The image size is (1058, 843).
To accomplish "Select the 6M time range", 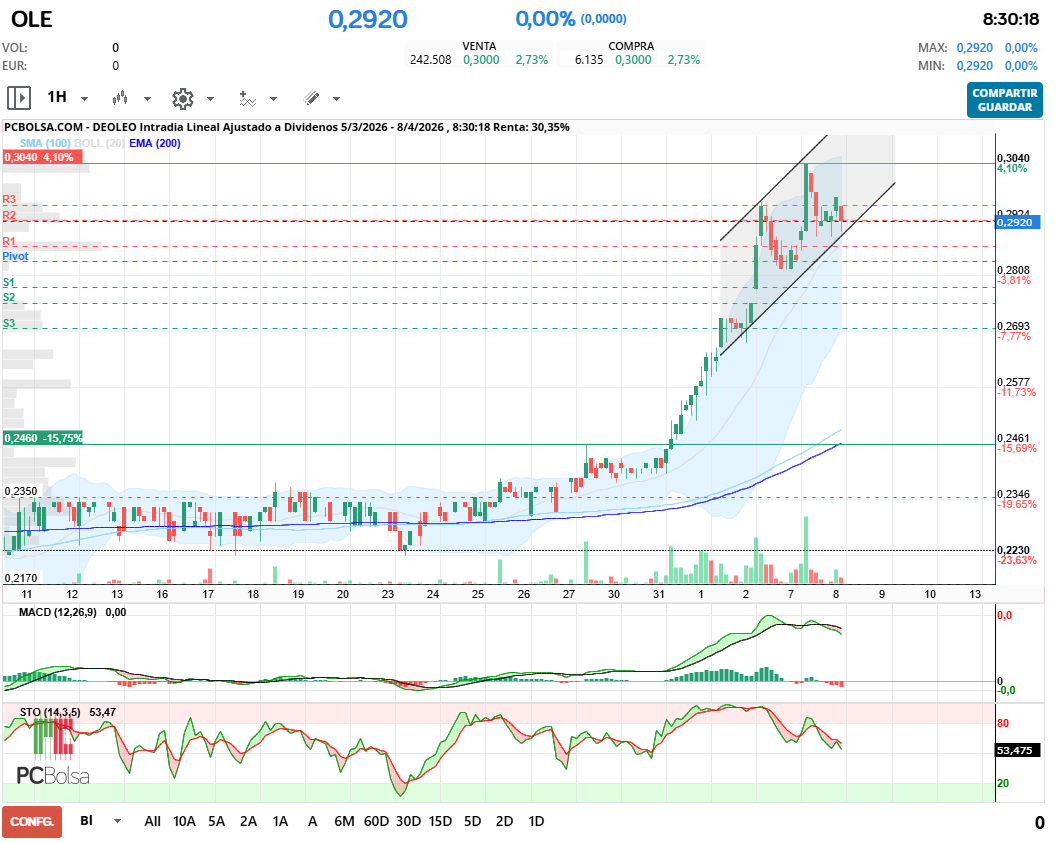I will click(344, 821).
